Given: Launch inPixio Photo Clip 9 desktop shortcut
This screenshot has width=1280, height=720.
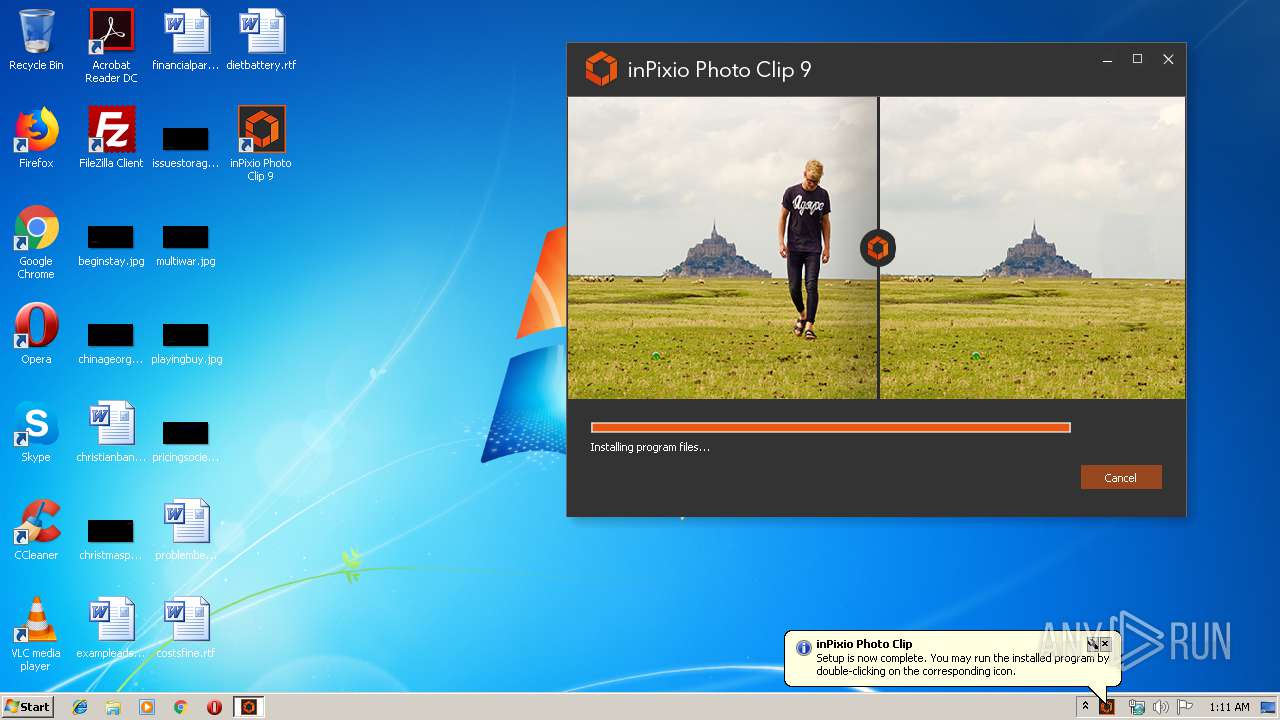Looking at the screenshot, I should point(261,143).
